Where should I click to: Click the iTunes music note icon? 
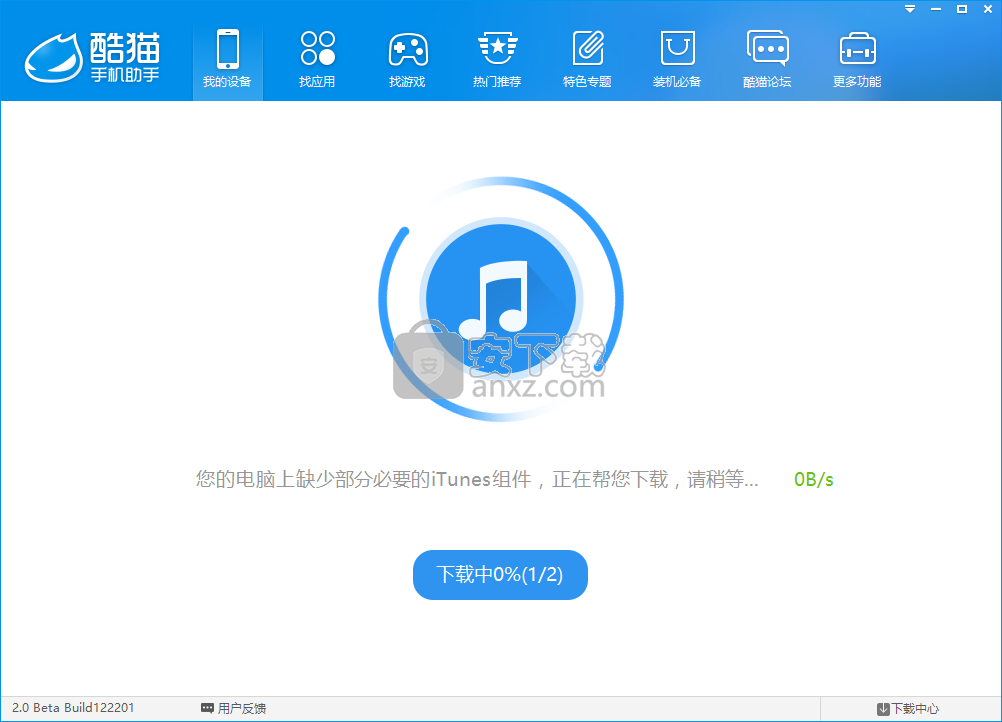click(501, 298)
